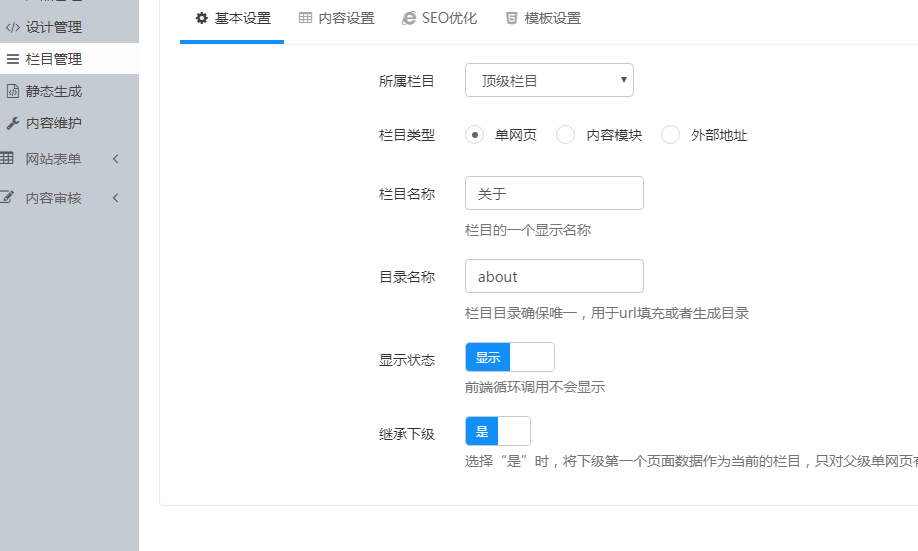Expand the 内容审核 chevron
Viewport: 918px width, 551px height.
115,198
